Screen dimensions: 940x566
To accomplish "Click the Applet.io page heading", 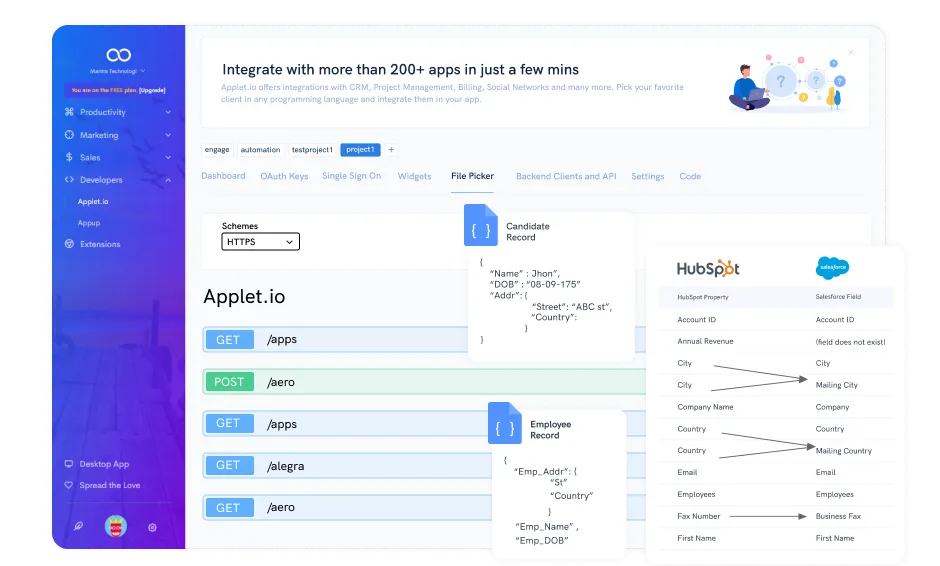I will (244, 297).
